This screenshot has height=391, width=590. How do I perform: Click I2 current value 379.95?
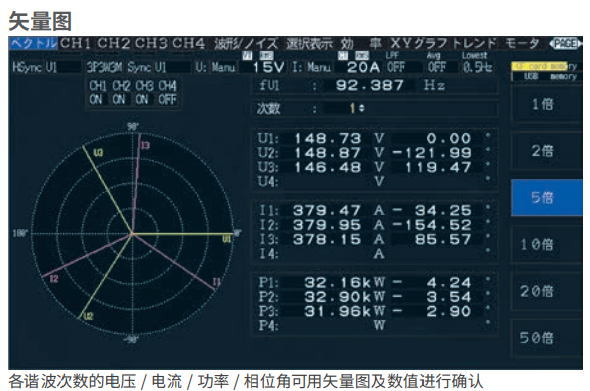point(327,225)
